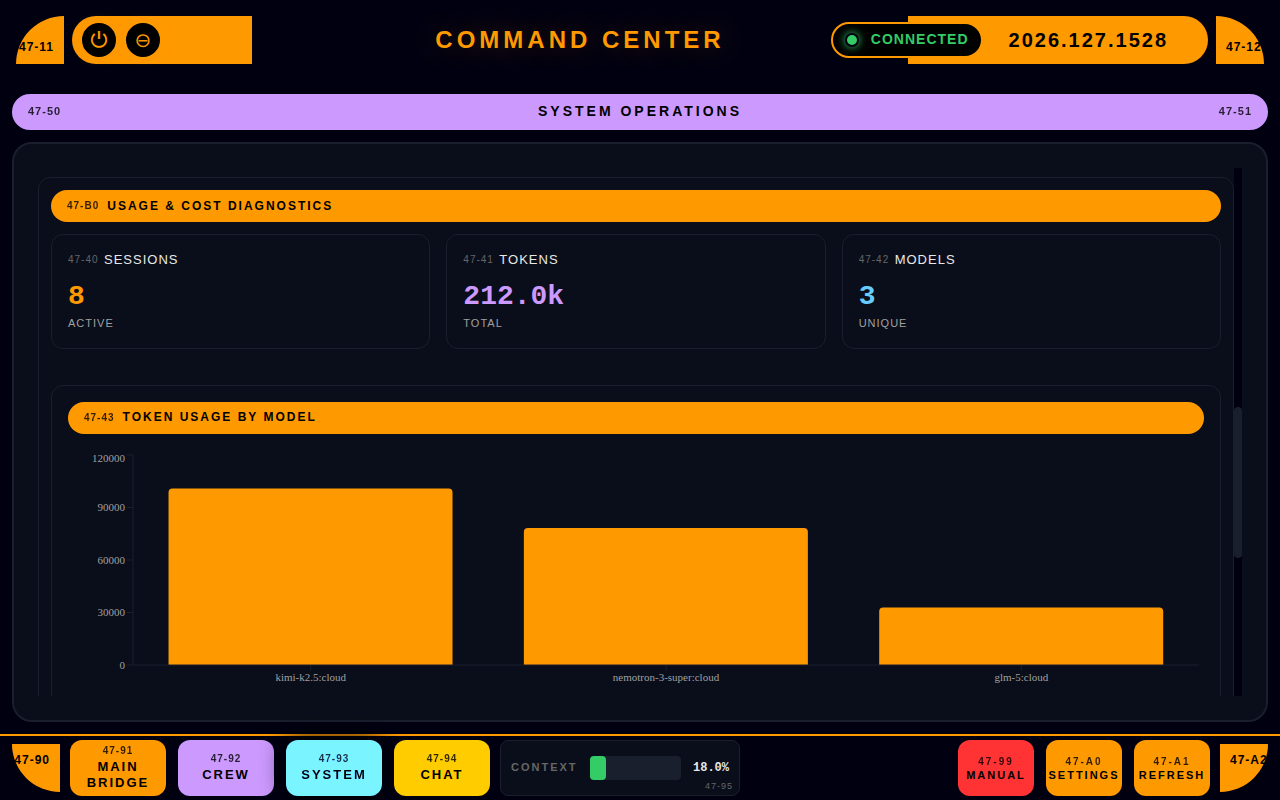
Task: Click the nemotron-3-super:cloud axis label
Action: click(666, 677)
